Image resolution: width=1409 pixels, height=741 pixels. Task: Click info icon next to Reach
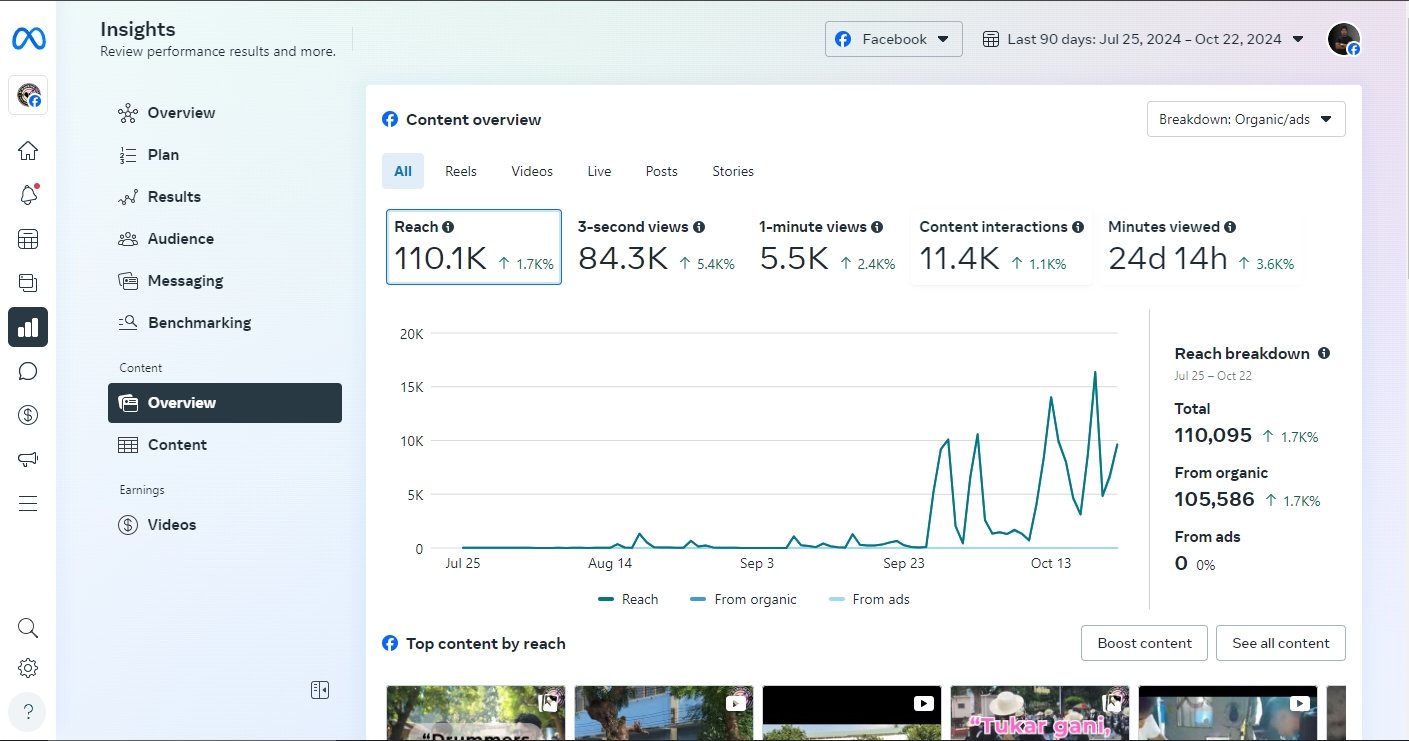pyautogui.click(x=448, y=227)
